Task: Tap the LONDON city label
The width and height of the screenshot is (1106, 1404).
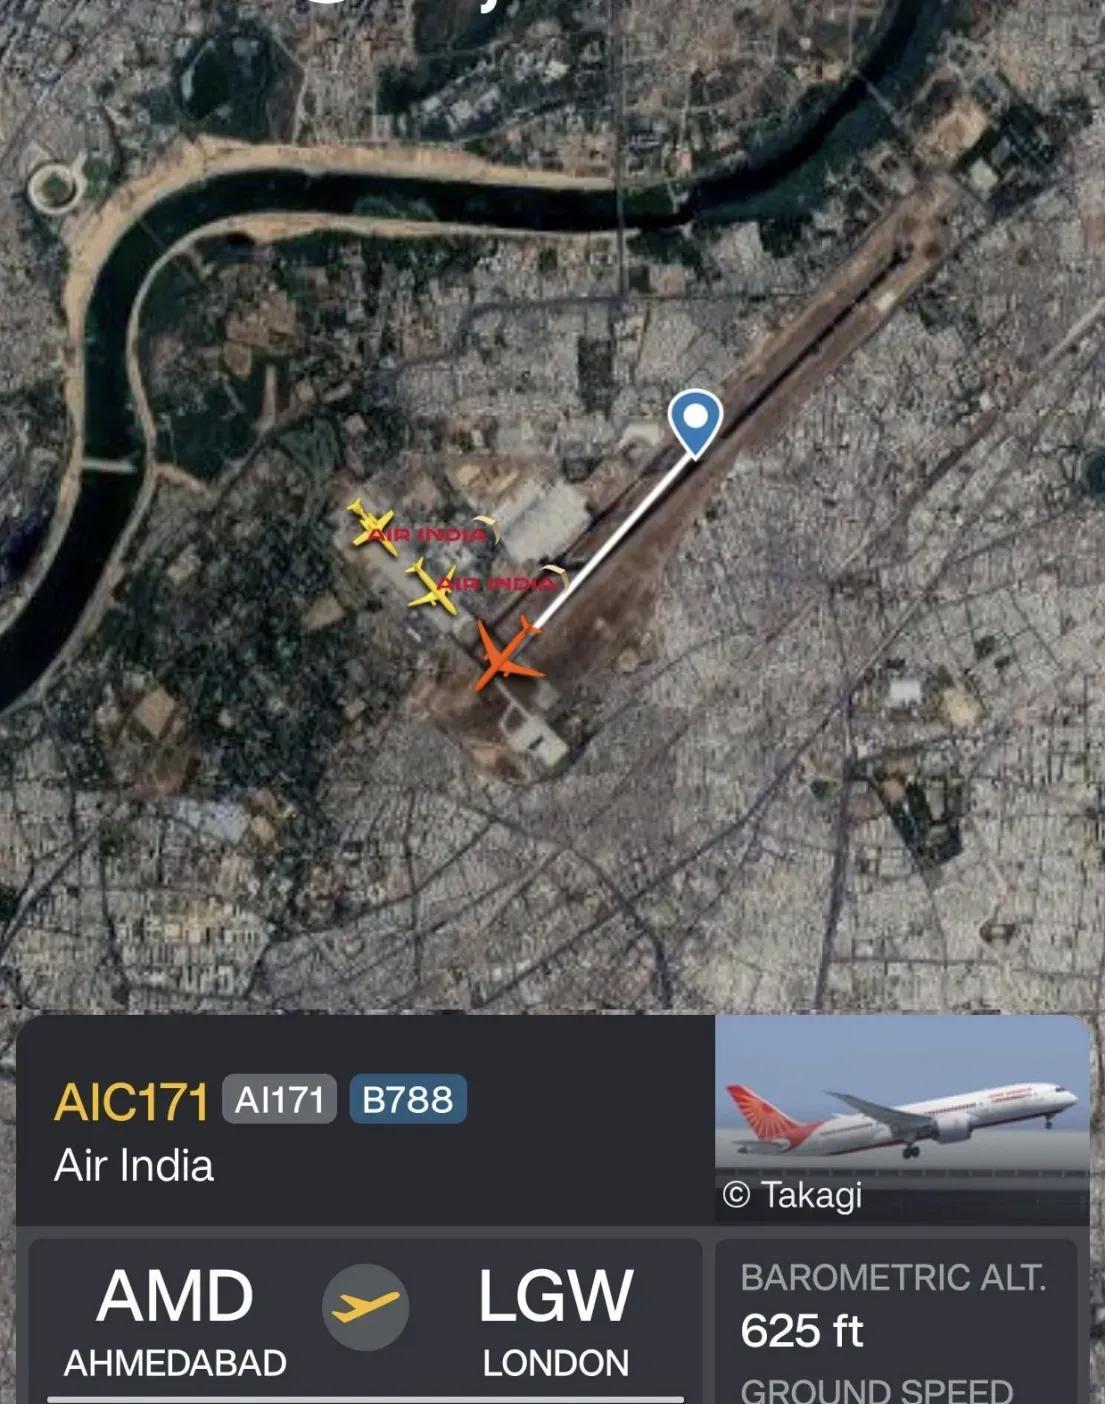Action: point(556,1363)
